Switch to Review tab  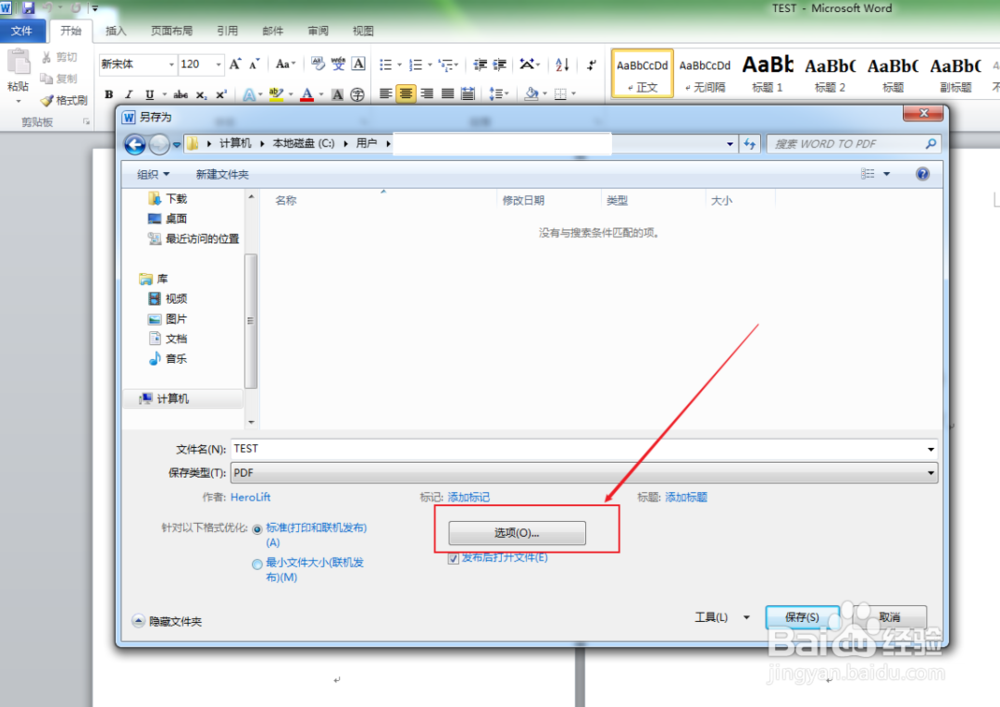(x=318, y=31)
